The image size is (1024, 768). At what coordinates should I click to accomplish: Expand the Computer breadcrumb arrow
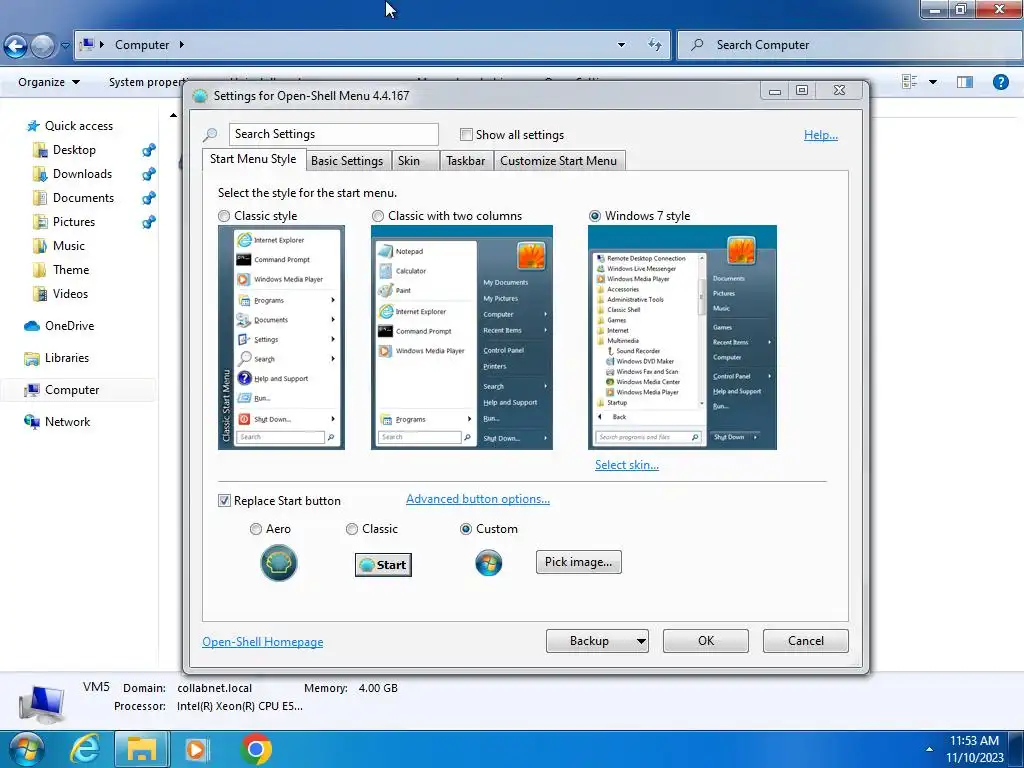click(182, 44)
